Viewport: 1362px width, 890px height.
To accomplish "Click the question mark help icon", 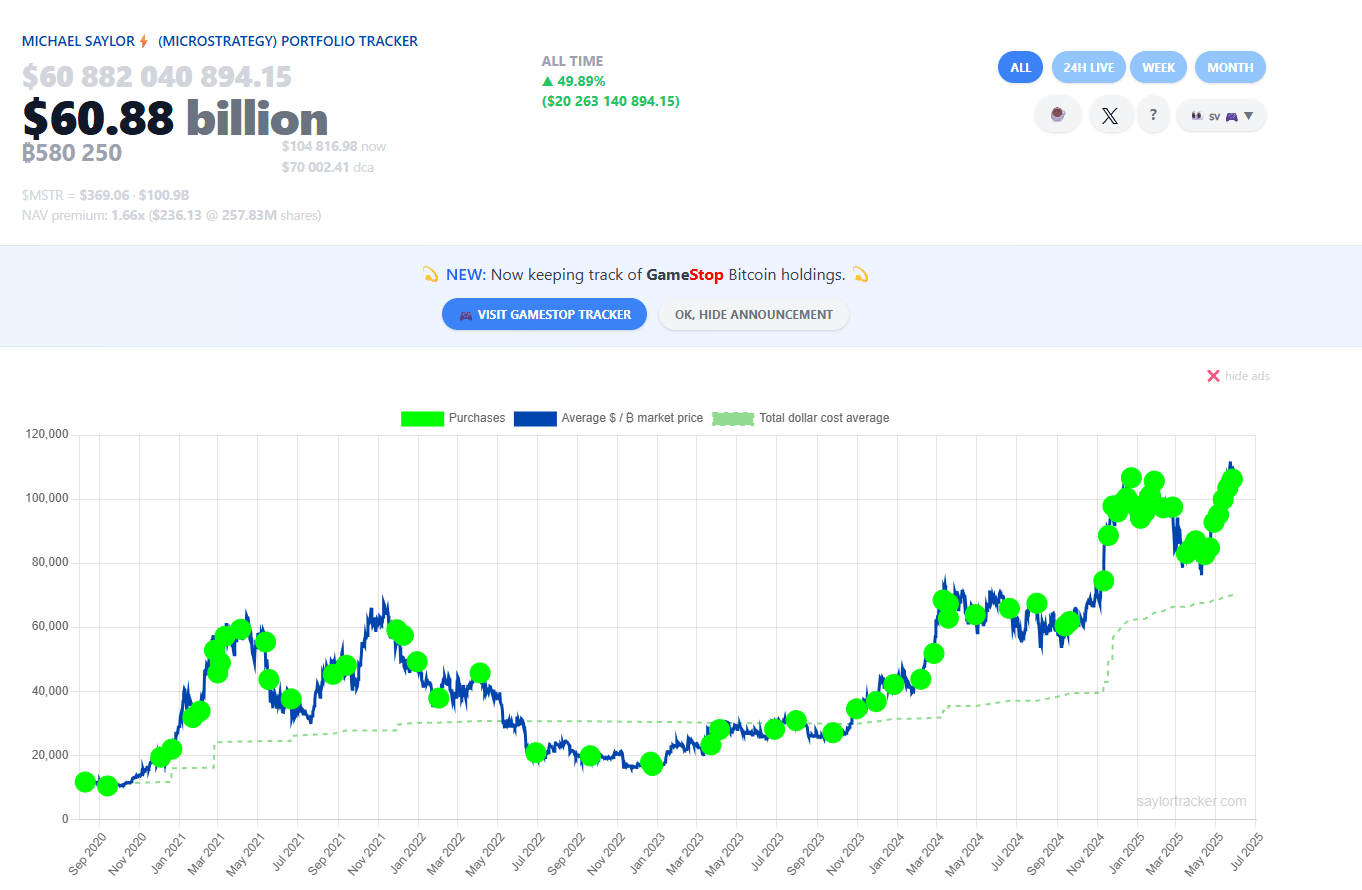I will (x=1153, y=115).
